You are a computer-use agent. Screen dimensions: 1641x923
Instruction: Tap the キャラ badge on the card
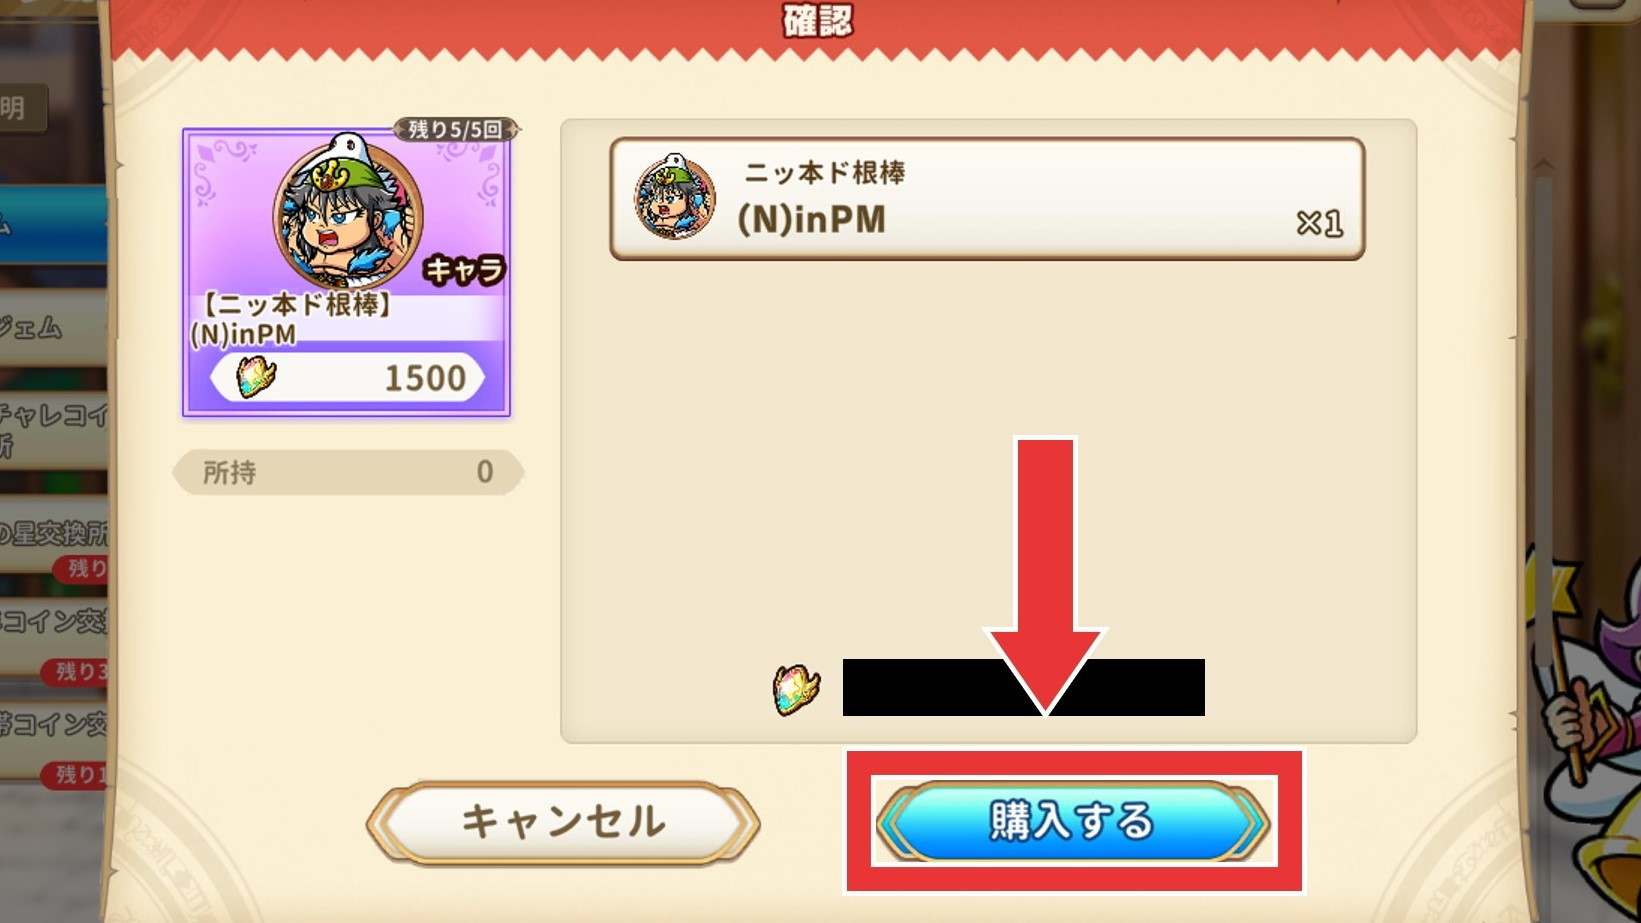click(464, 270)
